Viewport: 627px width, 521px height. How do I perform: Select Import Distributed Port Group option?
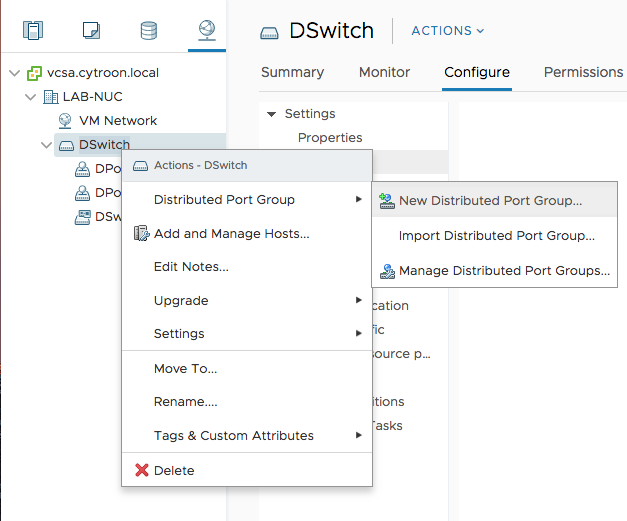[x=494, y=236]
